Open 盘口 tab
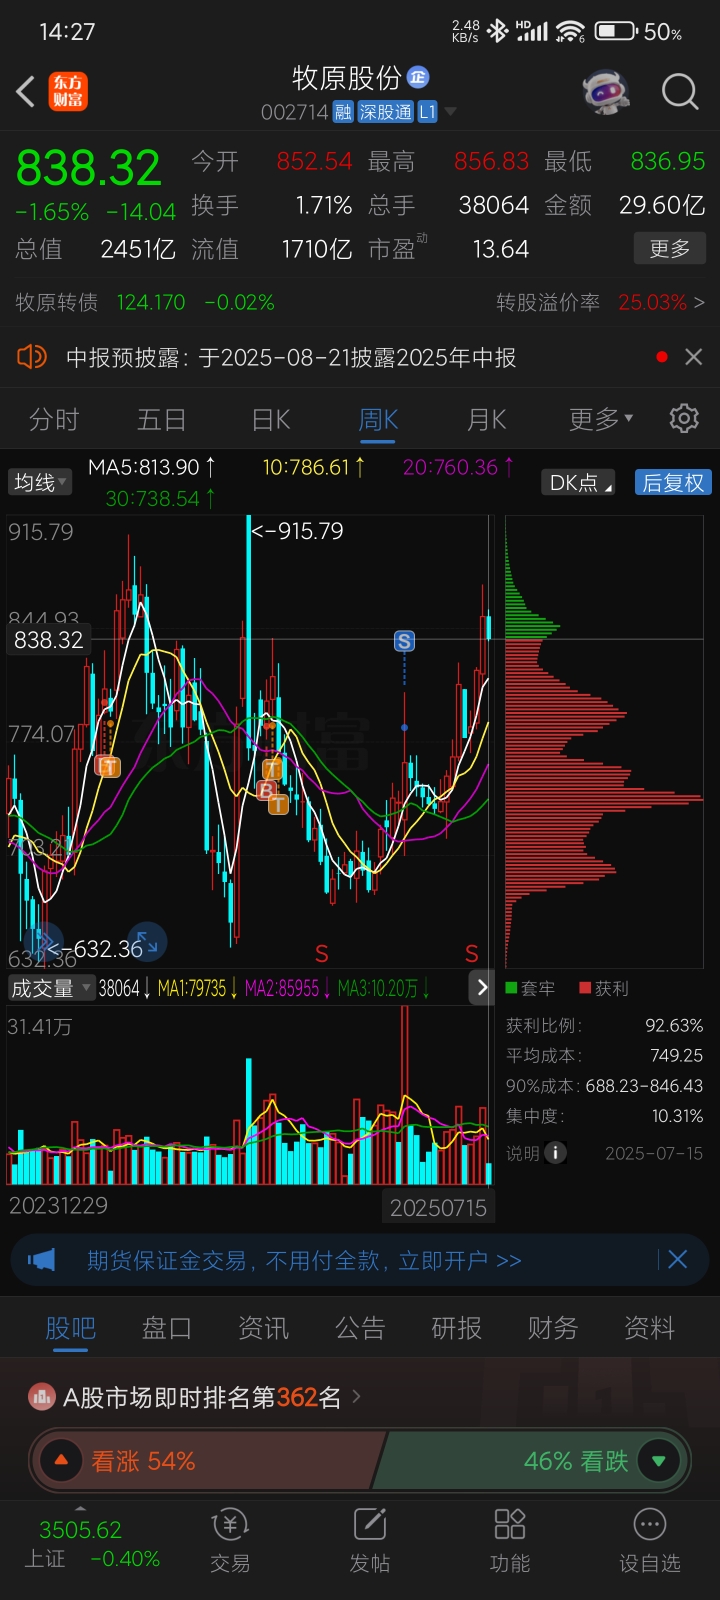The width and height of the screenshot is (720, 1600). [167, 1328]
